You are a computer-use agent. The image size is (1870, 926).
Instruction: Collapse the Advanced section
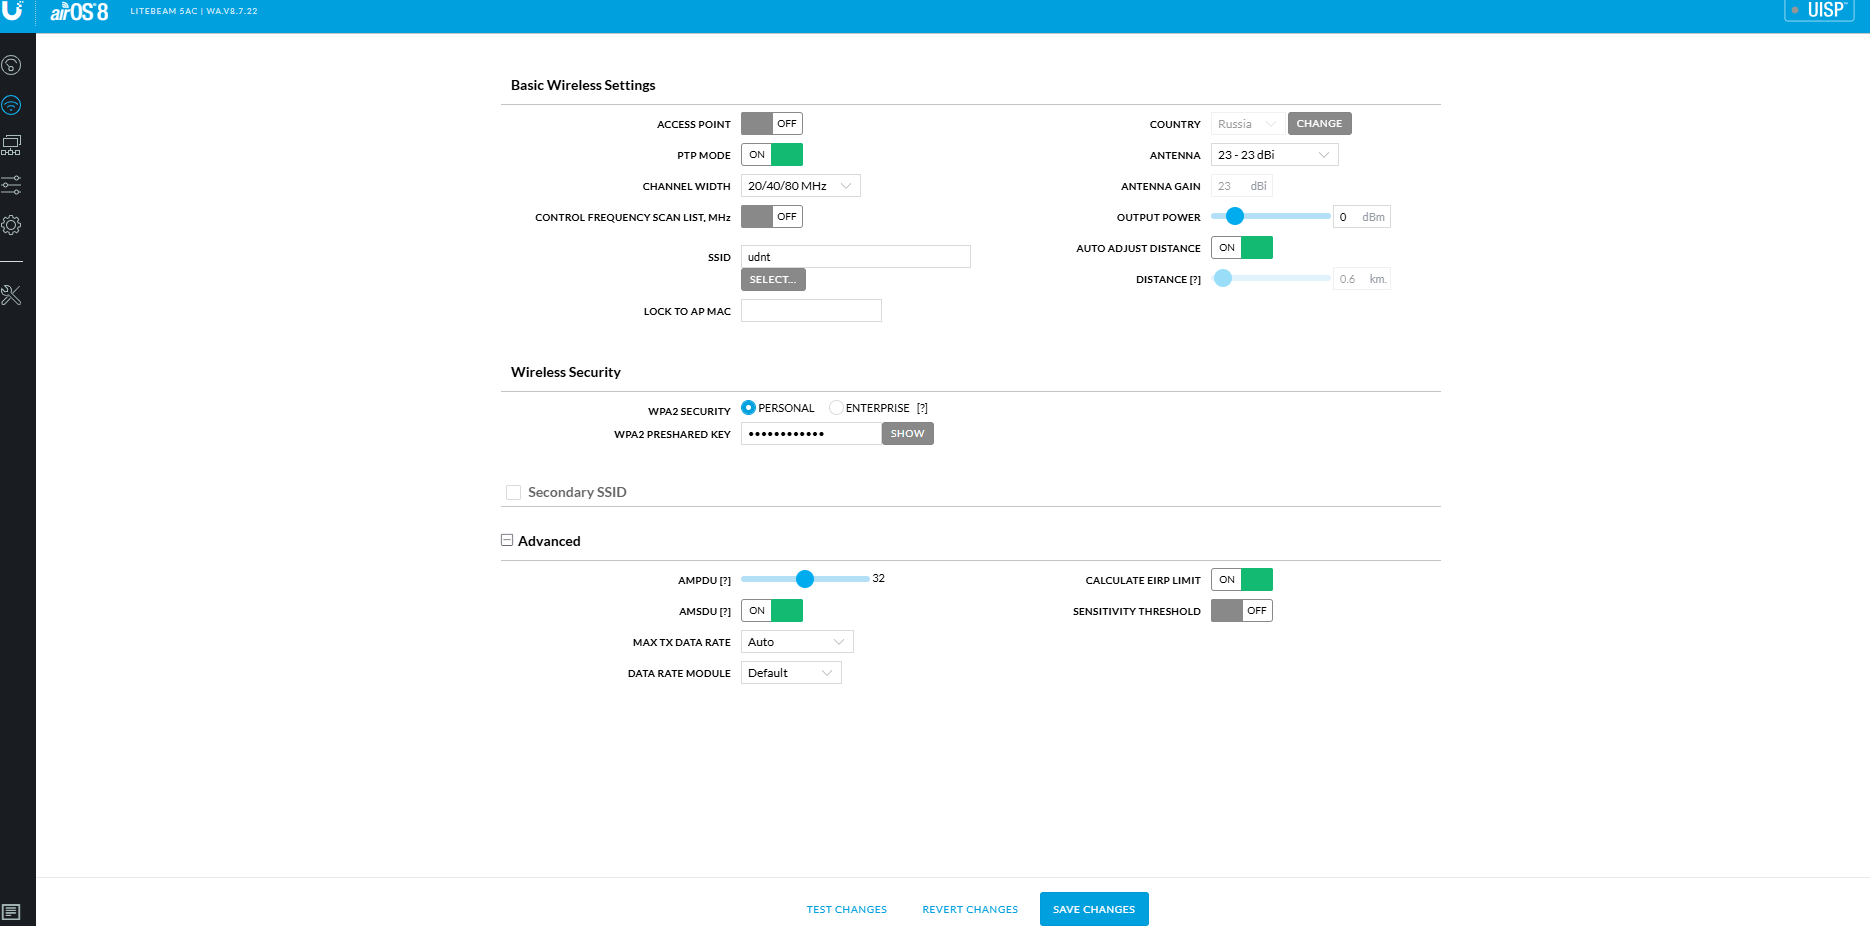pyautogui.click(x=507, y=540)
